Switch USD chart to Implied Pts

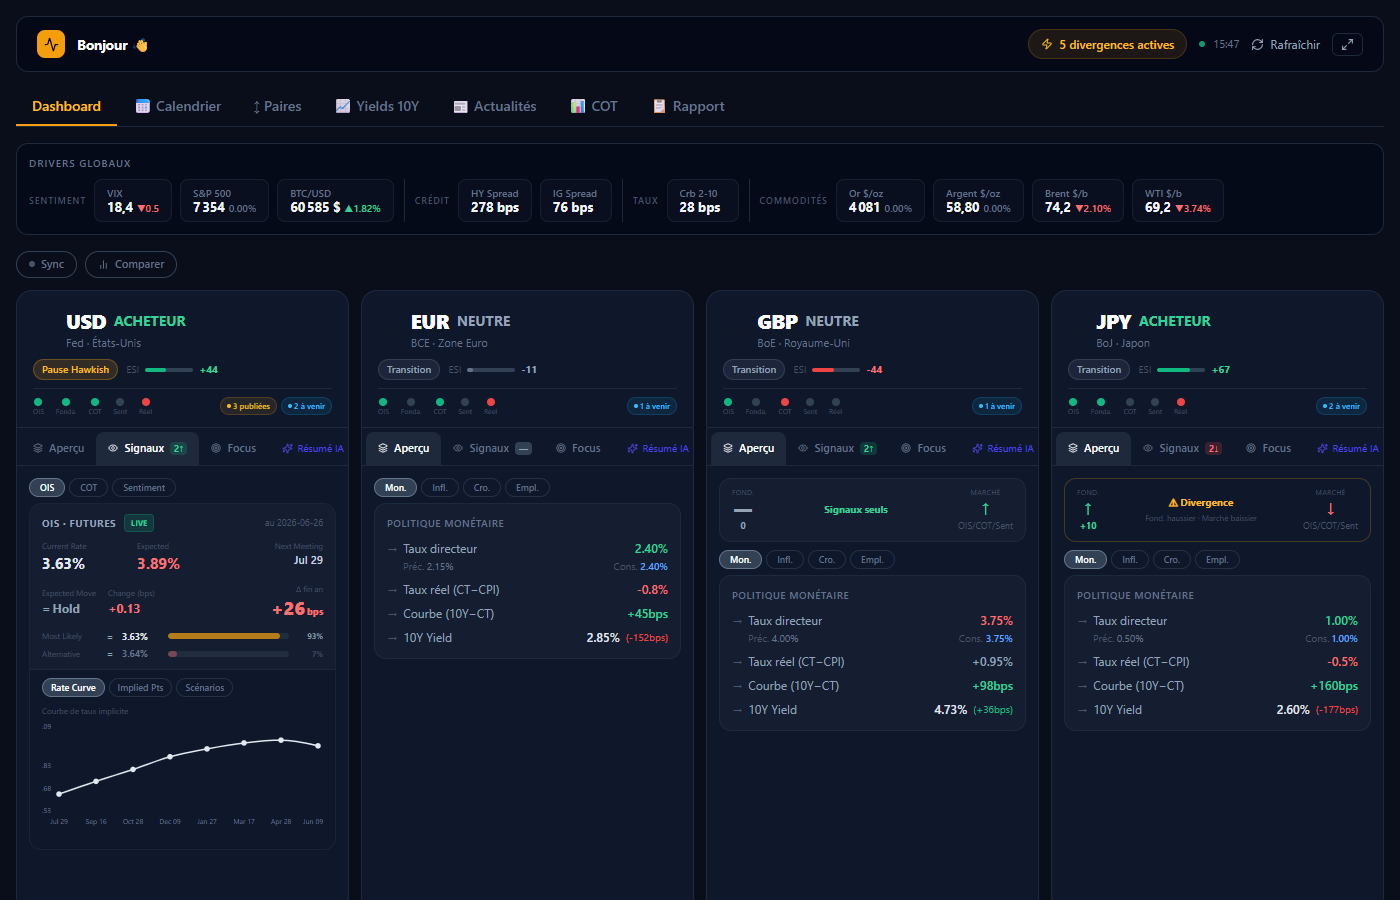click(x=140, y=688)
